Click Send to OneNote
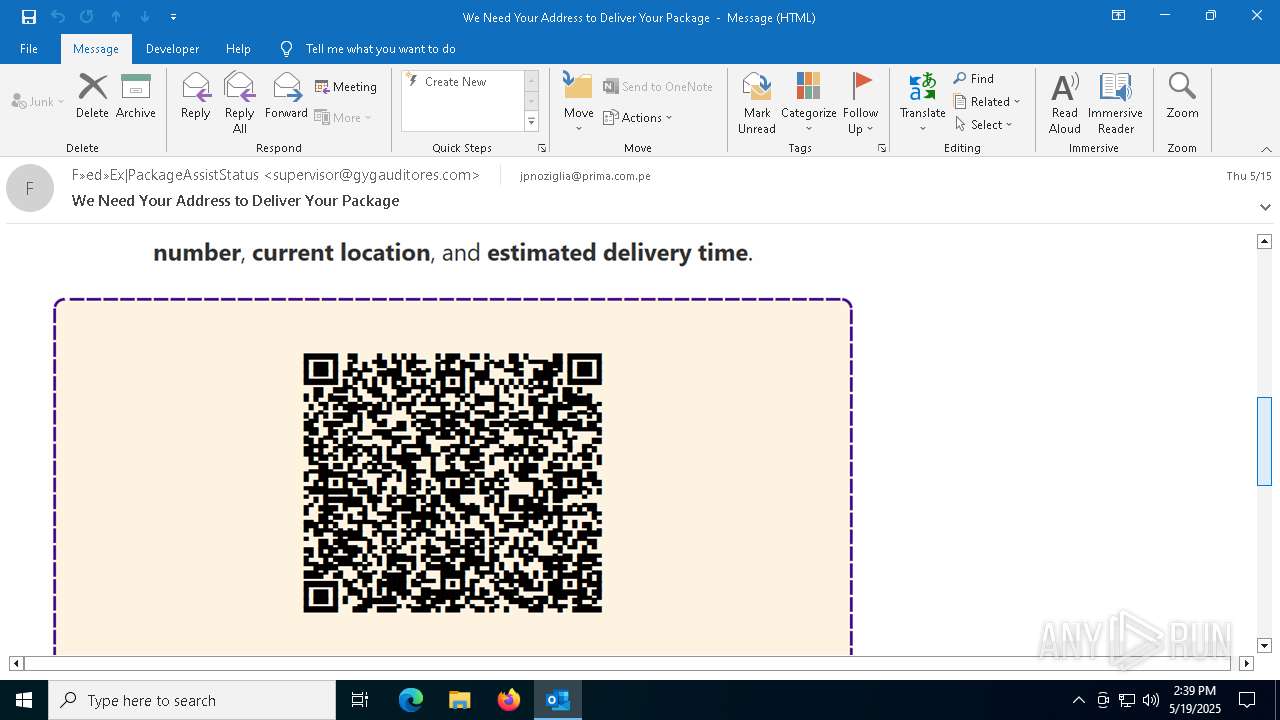1280x720 pixels. pyautogui.click(x=658, y=87)
